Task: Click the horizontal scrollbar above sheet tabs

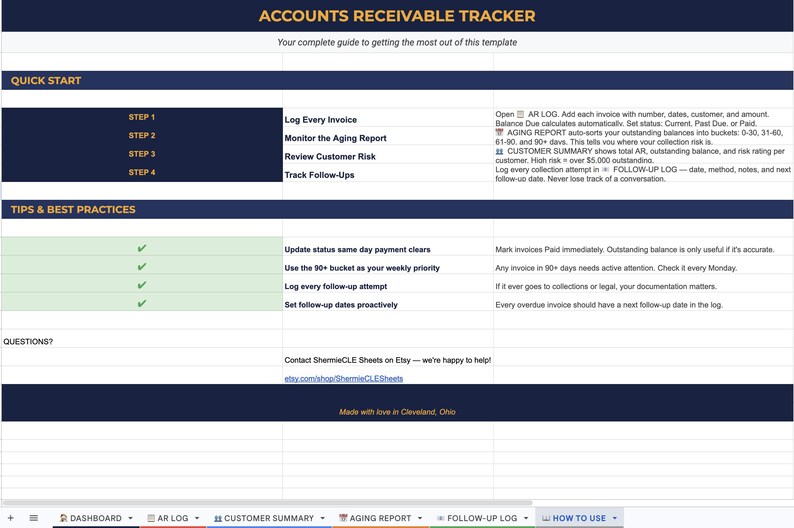Action: pos(267,503)
